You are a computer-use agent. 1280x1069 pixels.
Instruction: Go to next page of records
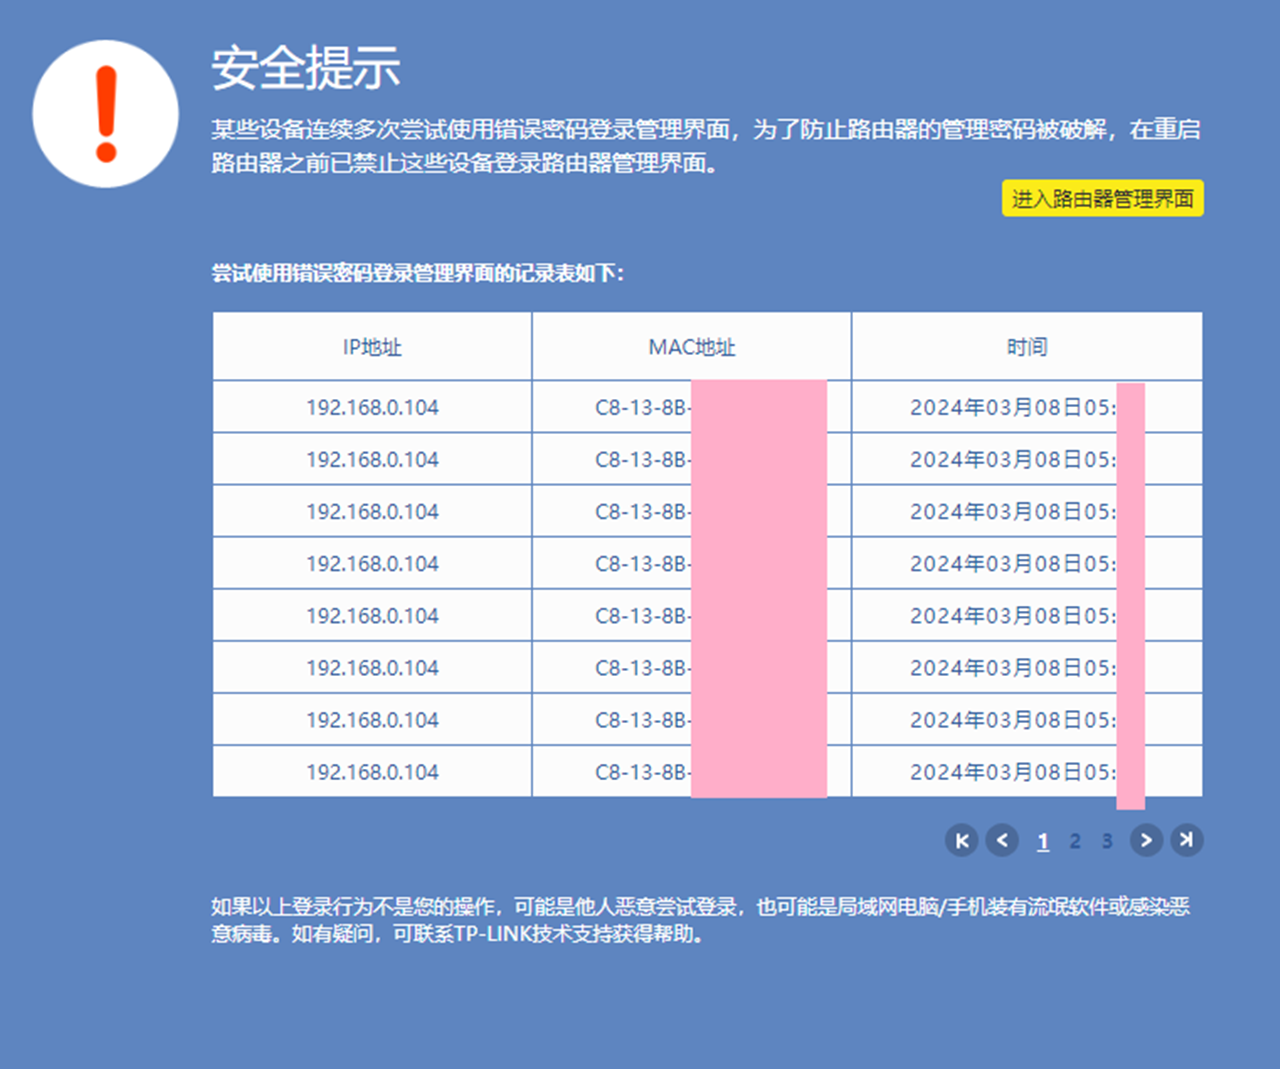1146,840
